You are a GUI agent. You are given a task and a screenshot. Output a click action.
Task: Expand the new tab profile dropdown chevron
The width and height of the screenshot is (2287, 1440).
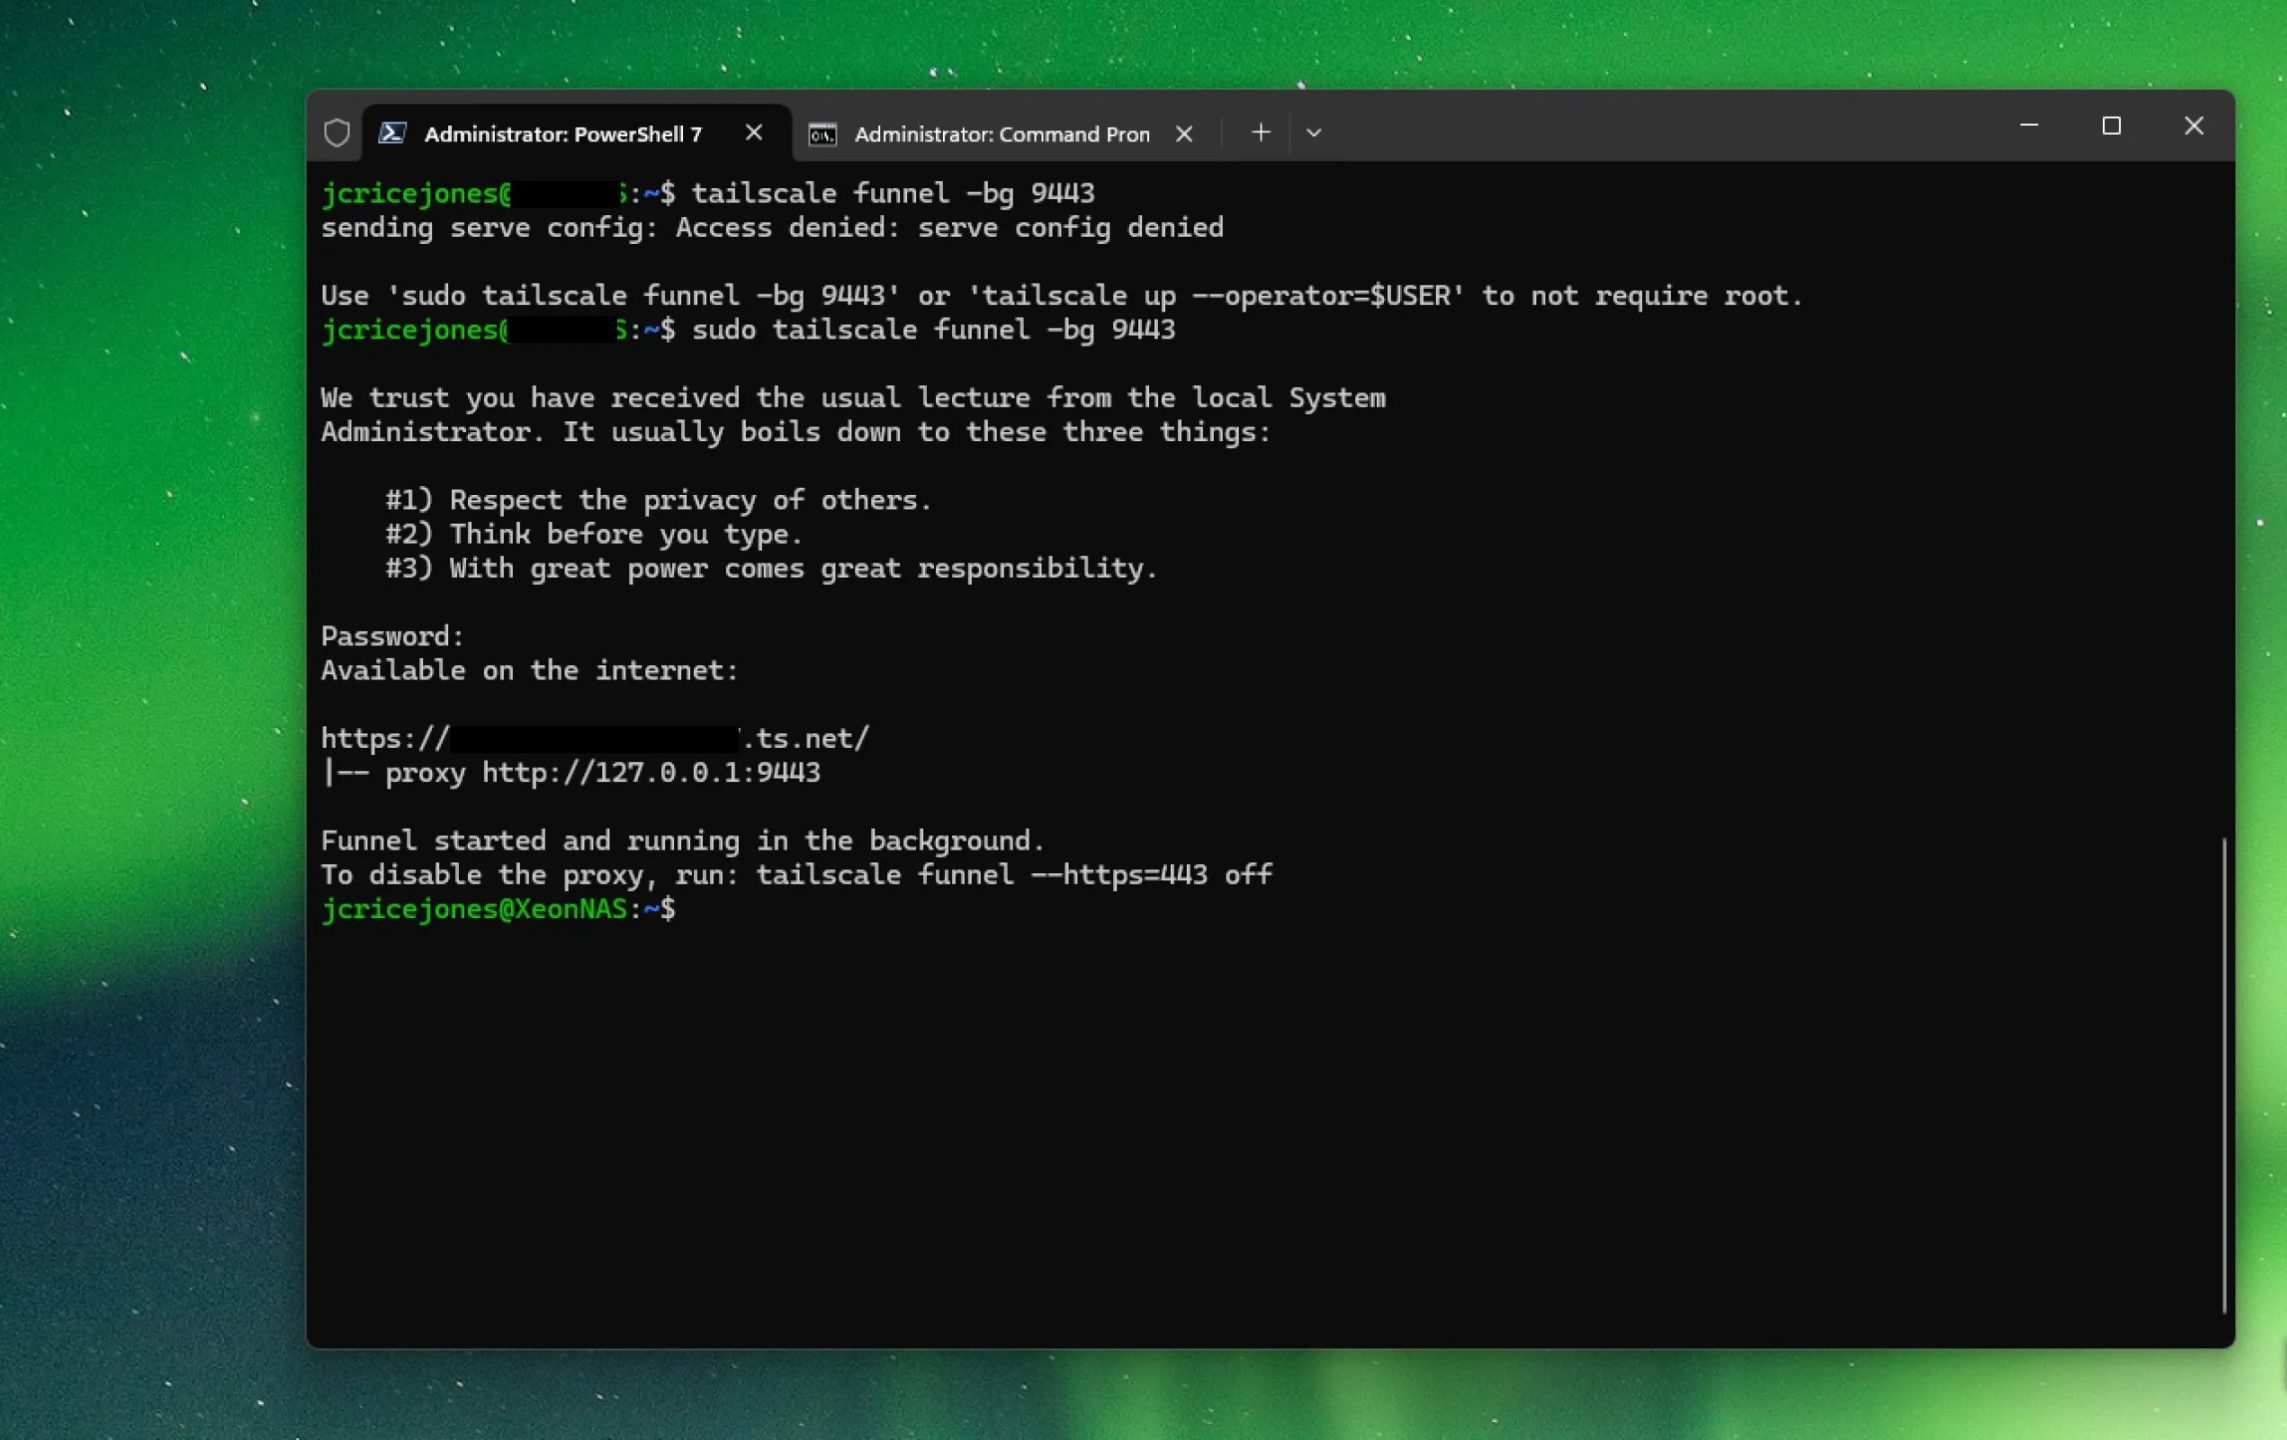point(1313,133)
